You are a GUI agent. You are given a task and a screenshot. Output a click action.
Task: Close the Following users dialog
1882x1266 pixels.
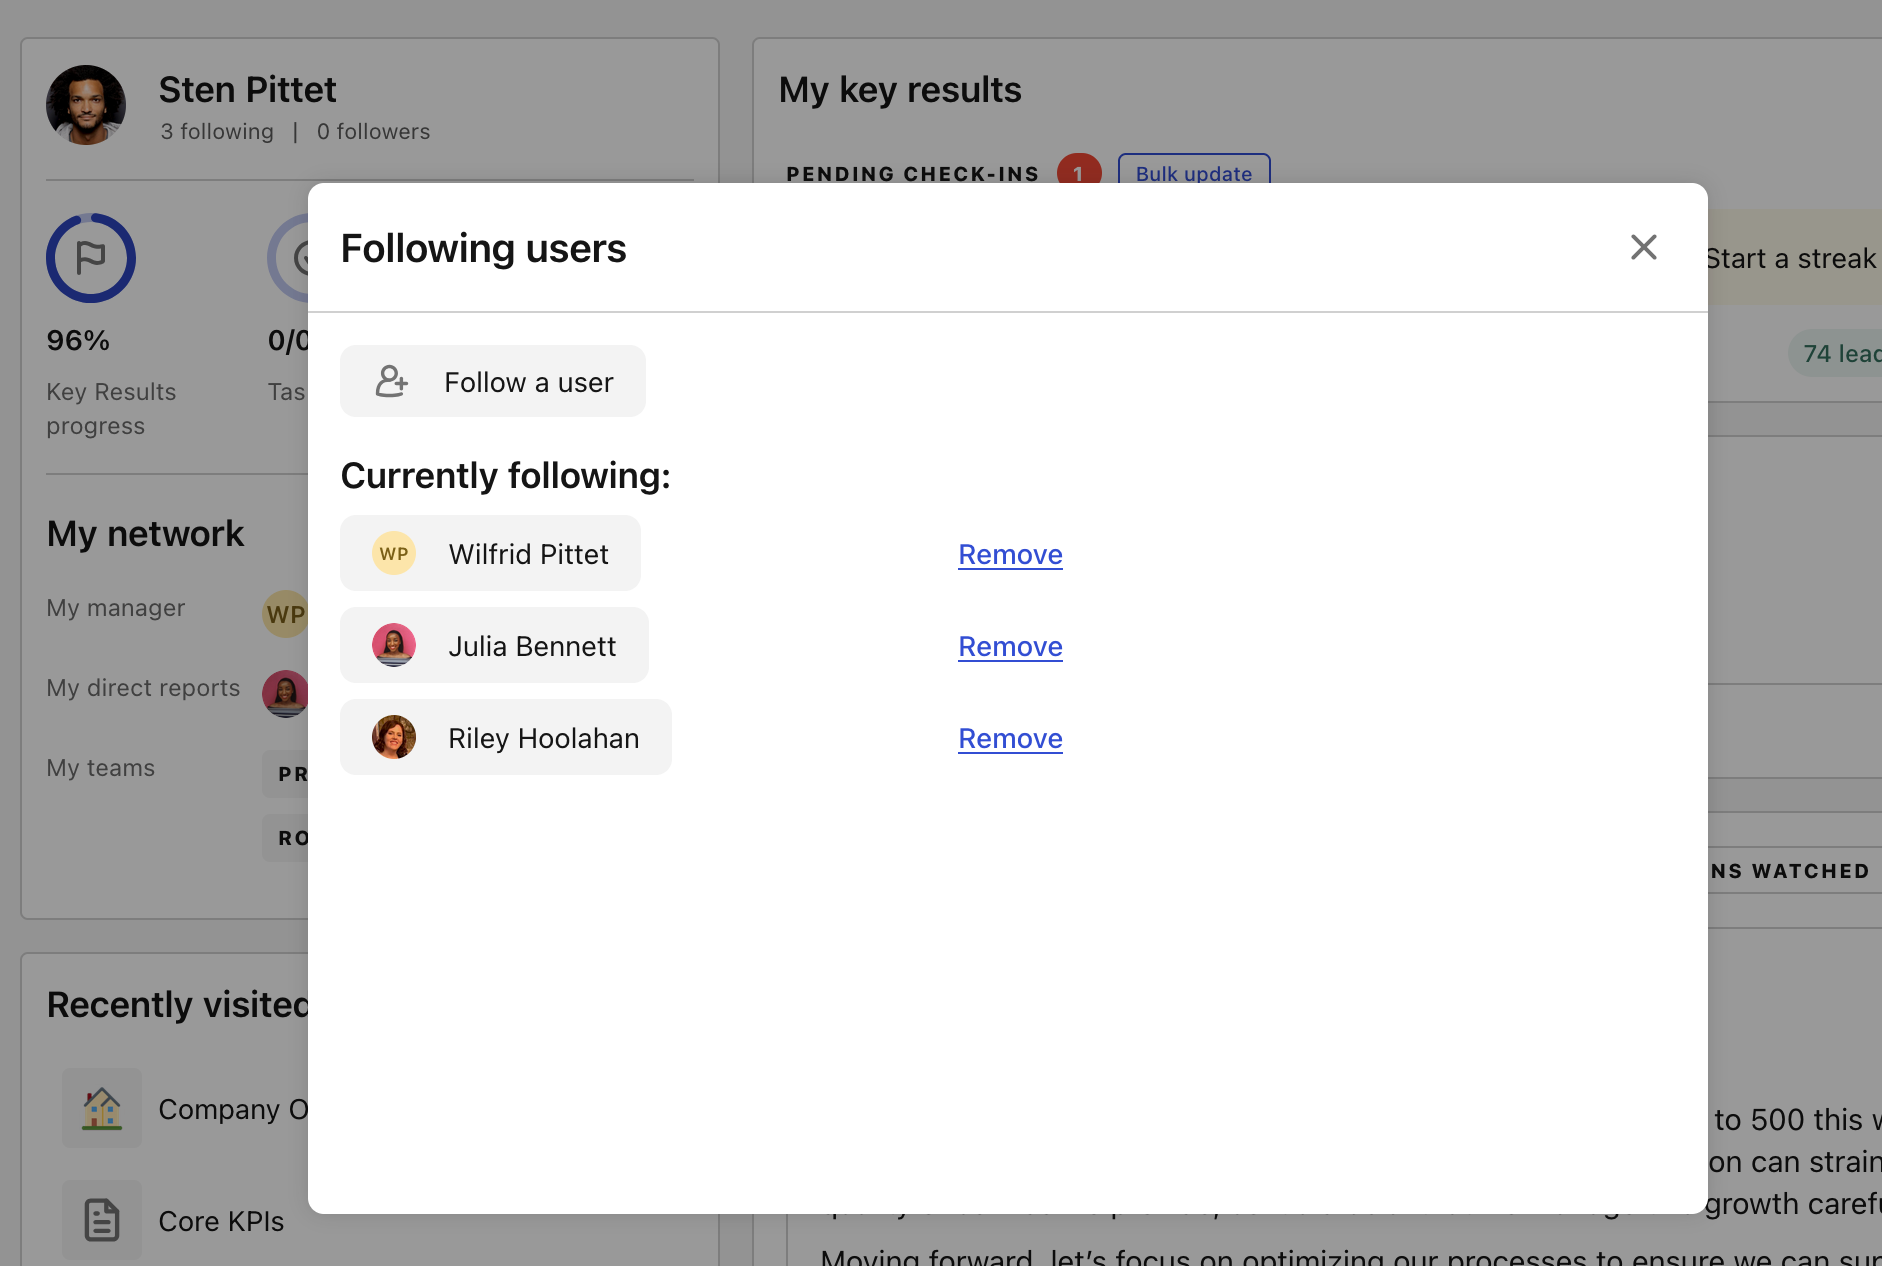point(1644,247)
